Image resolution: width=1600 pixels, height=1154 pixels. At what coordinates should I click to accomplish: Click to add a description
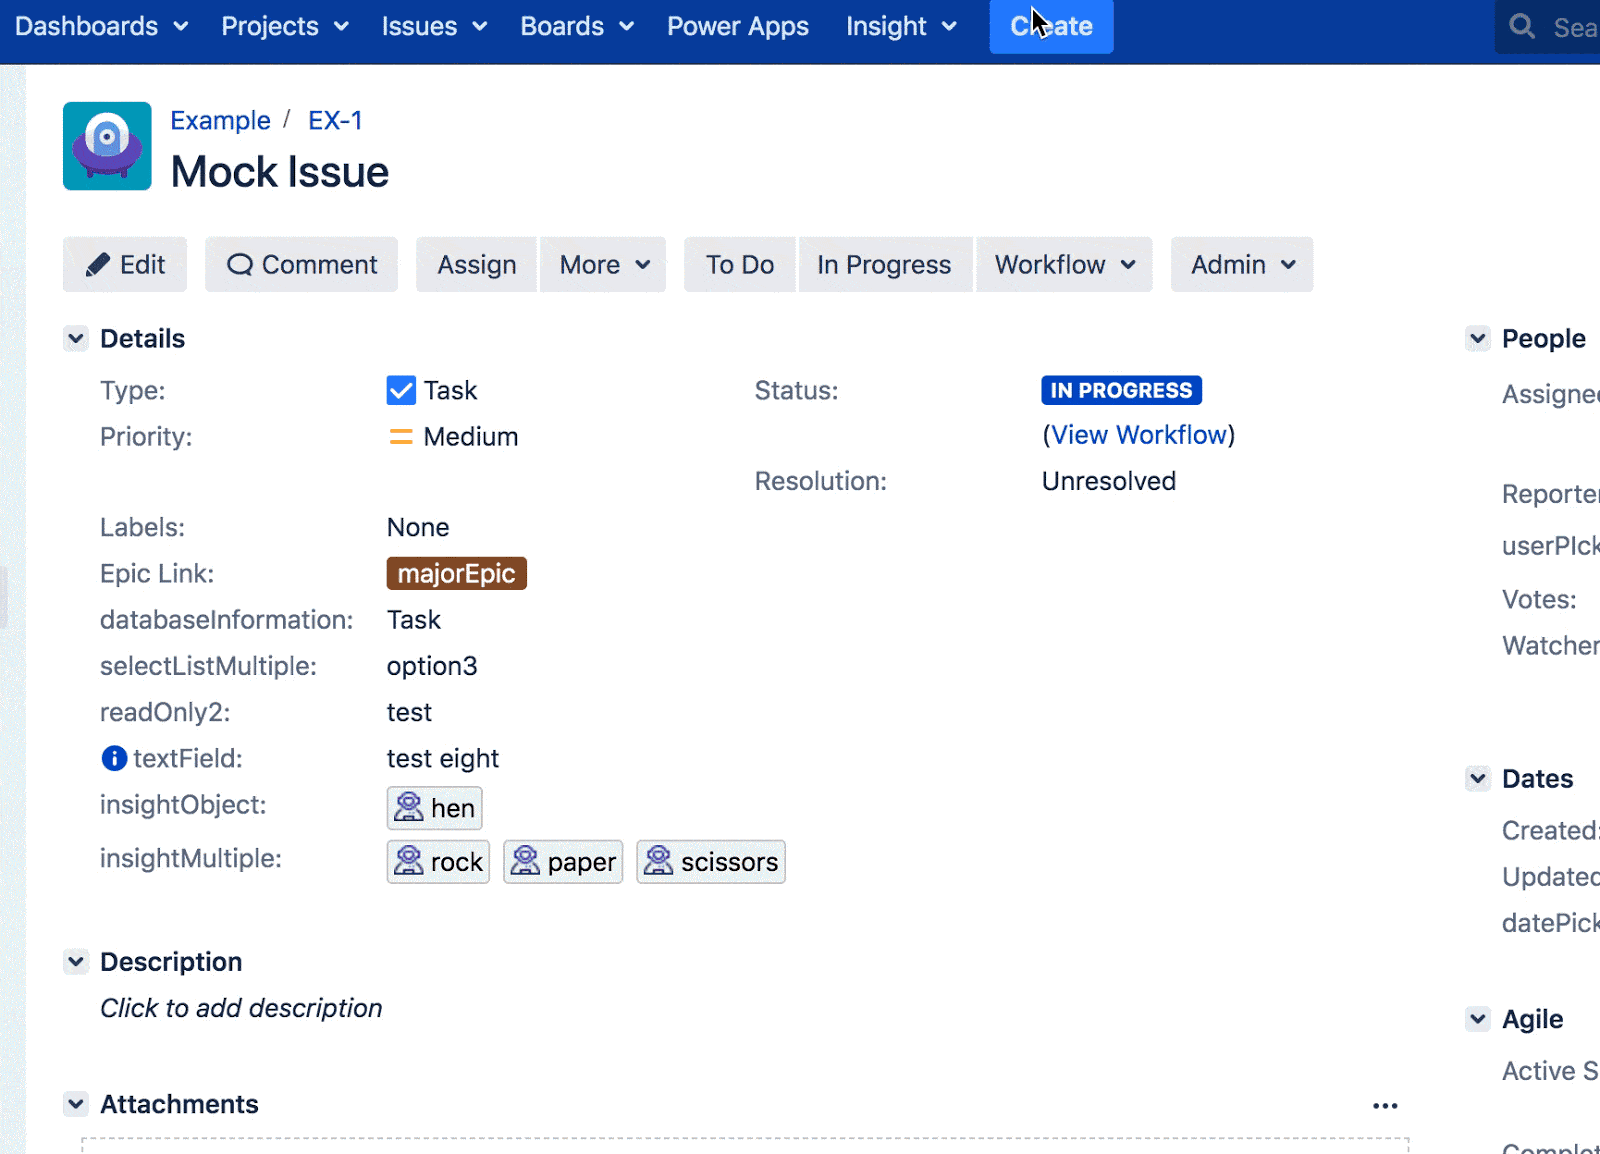pos(240,1008)
